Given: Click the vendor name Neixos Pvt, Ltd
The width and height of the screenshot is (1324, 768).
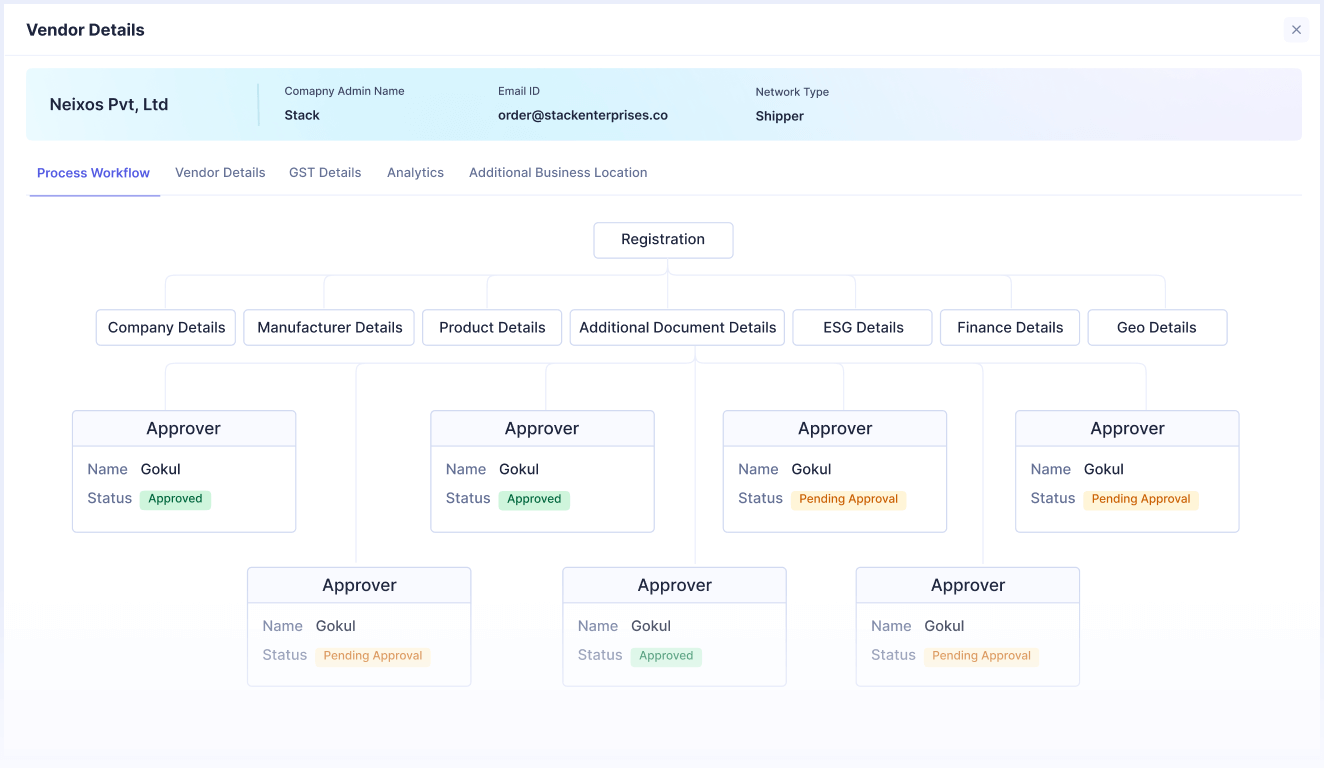Looking at the screenshot, I should click(x=109, y=104).
